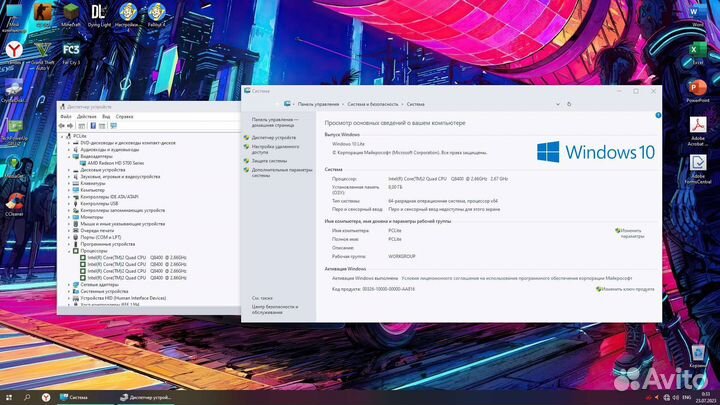This screenshot has height=405, width=720.
Task: Click Изменить ключ продукта link
Action: coord(628,289)
